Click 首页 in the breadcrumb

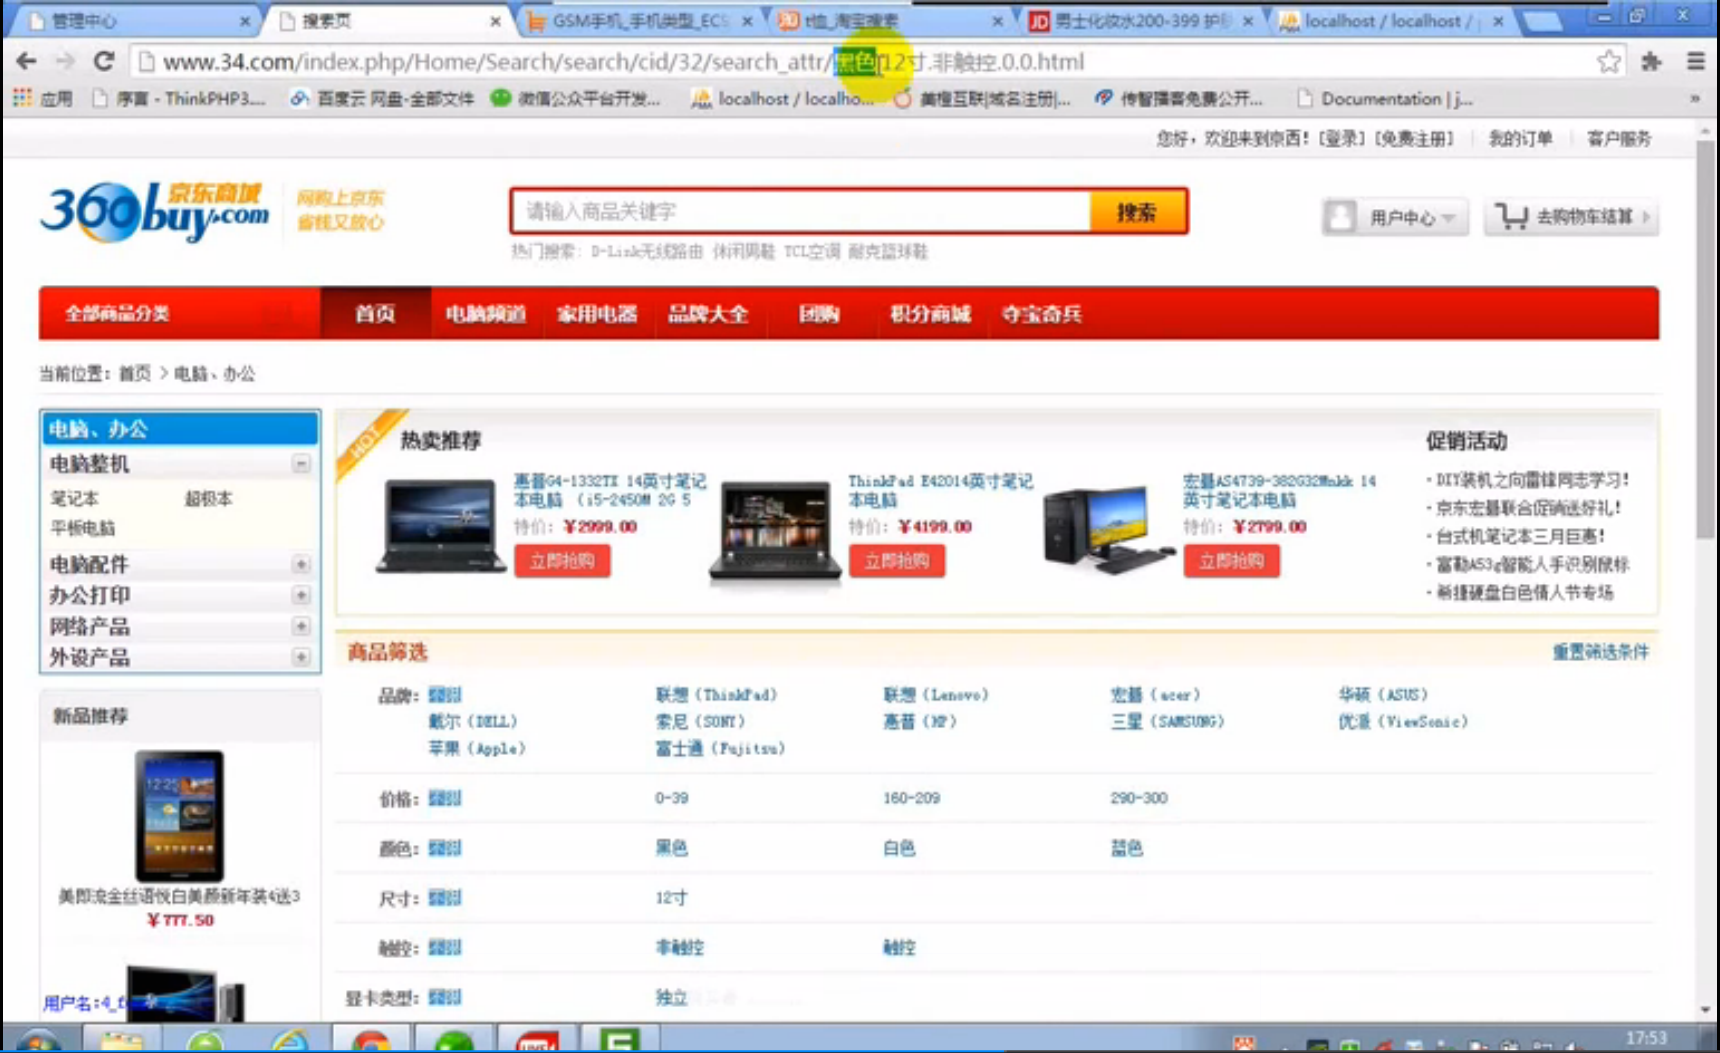135,374
